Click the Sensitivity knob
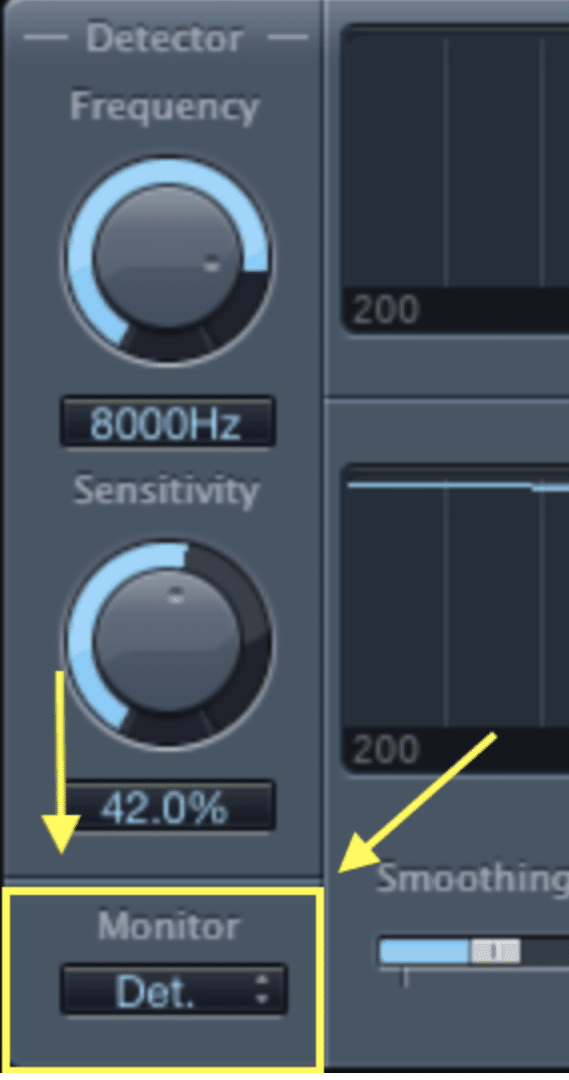 click(x=166, y=643)
